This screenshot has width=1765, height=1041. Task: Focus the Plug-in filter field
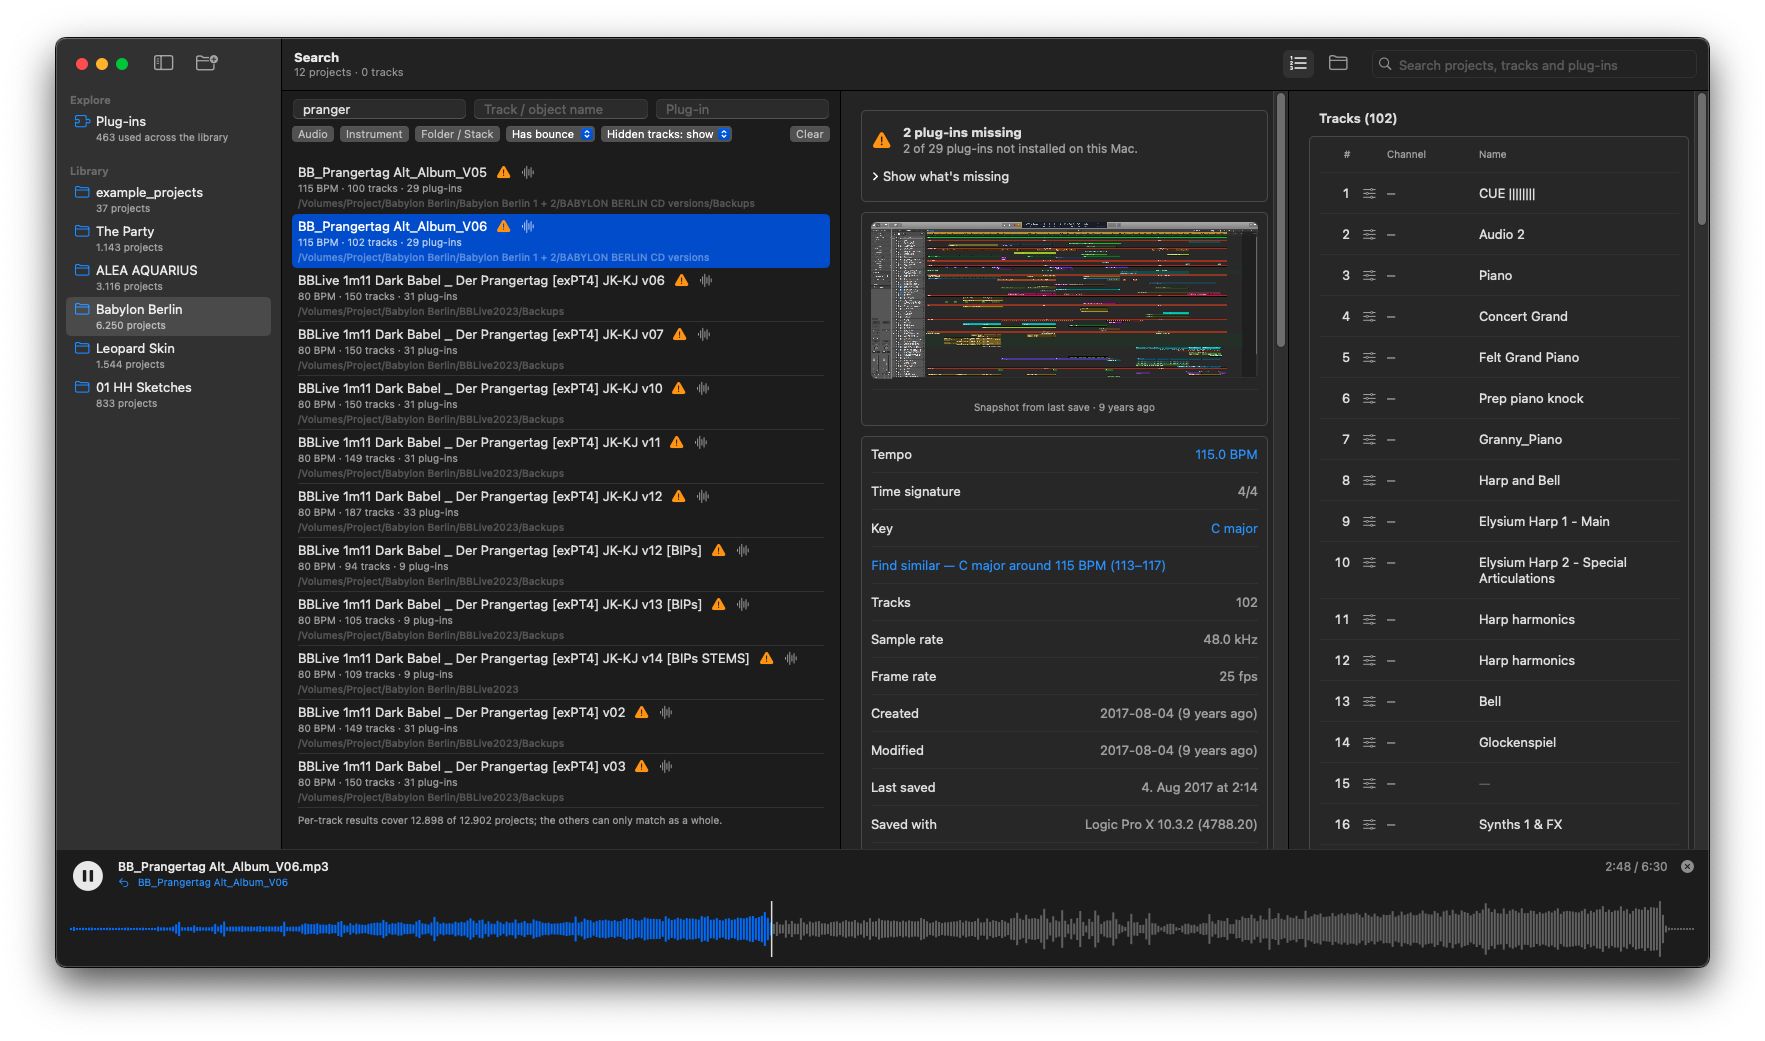point(742,109)
